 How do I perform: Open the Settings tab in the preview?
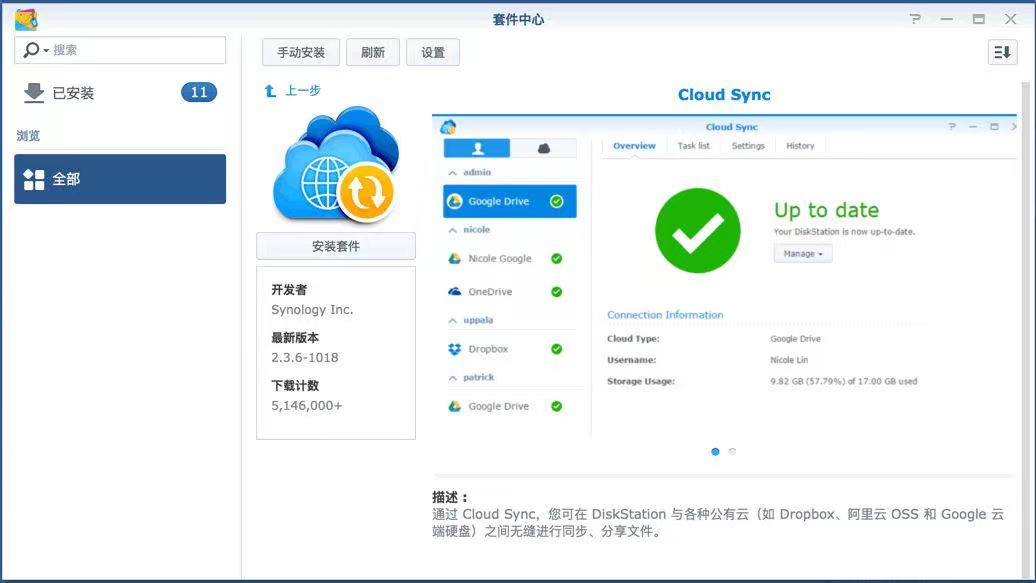[748, 145]
